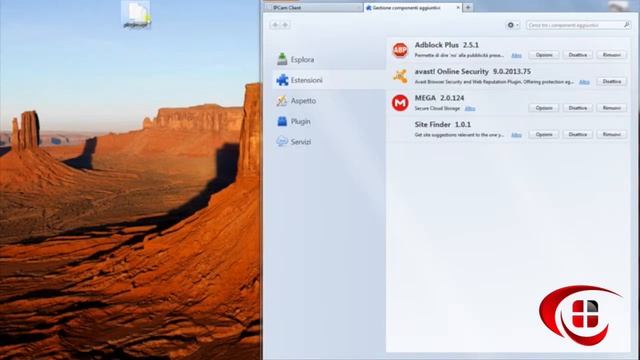Click the Altro link for MEGA
The image size is (640, 360).
[470, 109]
